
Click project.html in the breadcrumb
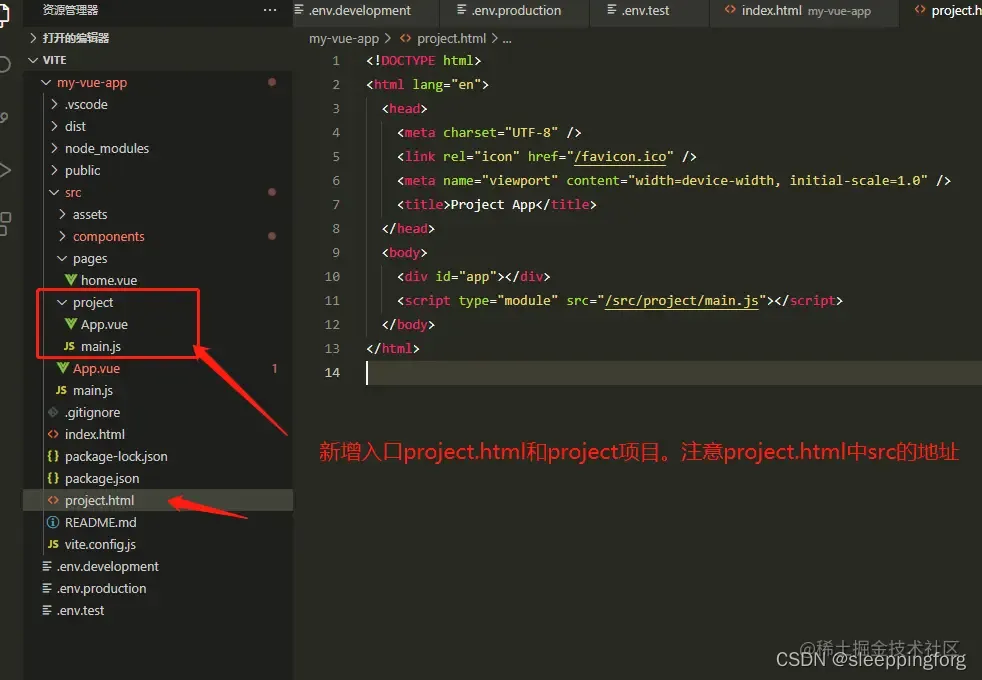(x=452, y=38)
